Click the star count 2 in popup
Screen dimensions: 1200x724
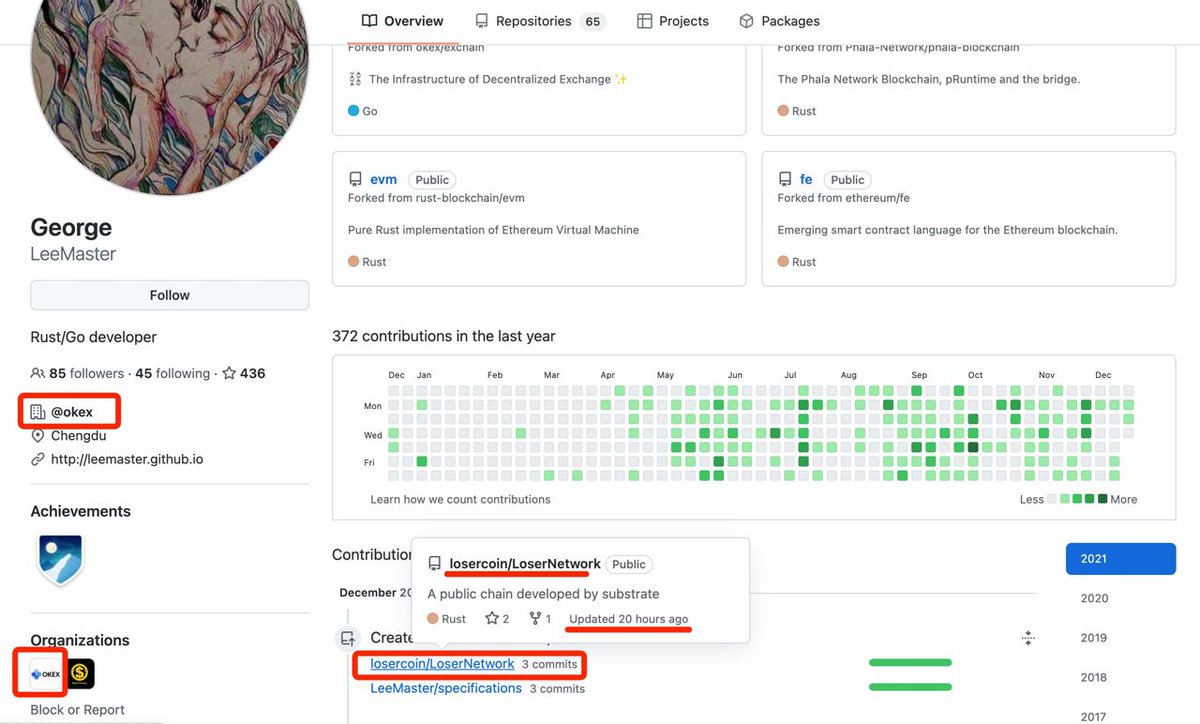point(497,619)
